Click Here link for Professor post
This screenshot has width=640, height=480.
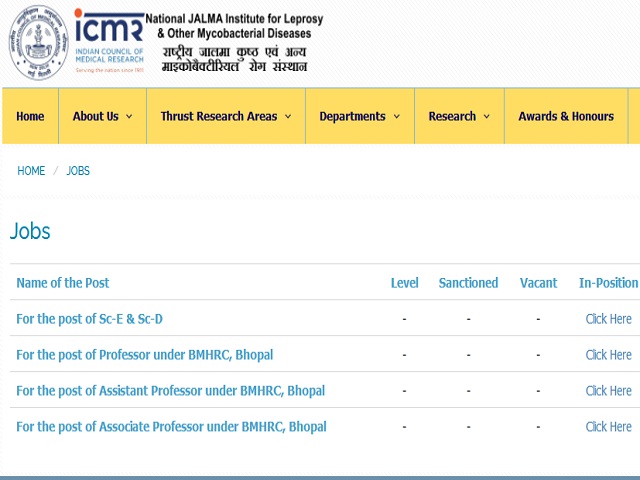click(608, 355)
